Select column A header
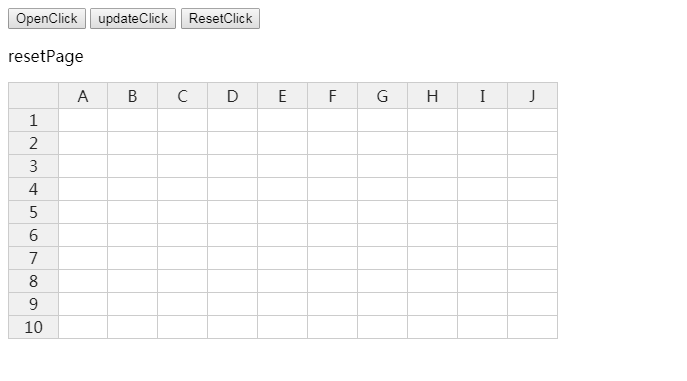 coord(83,95)
